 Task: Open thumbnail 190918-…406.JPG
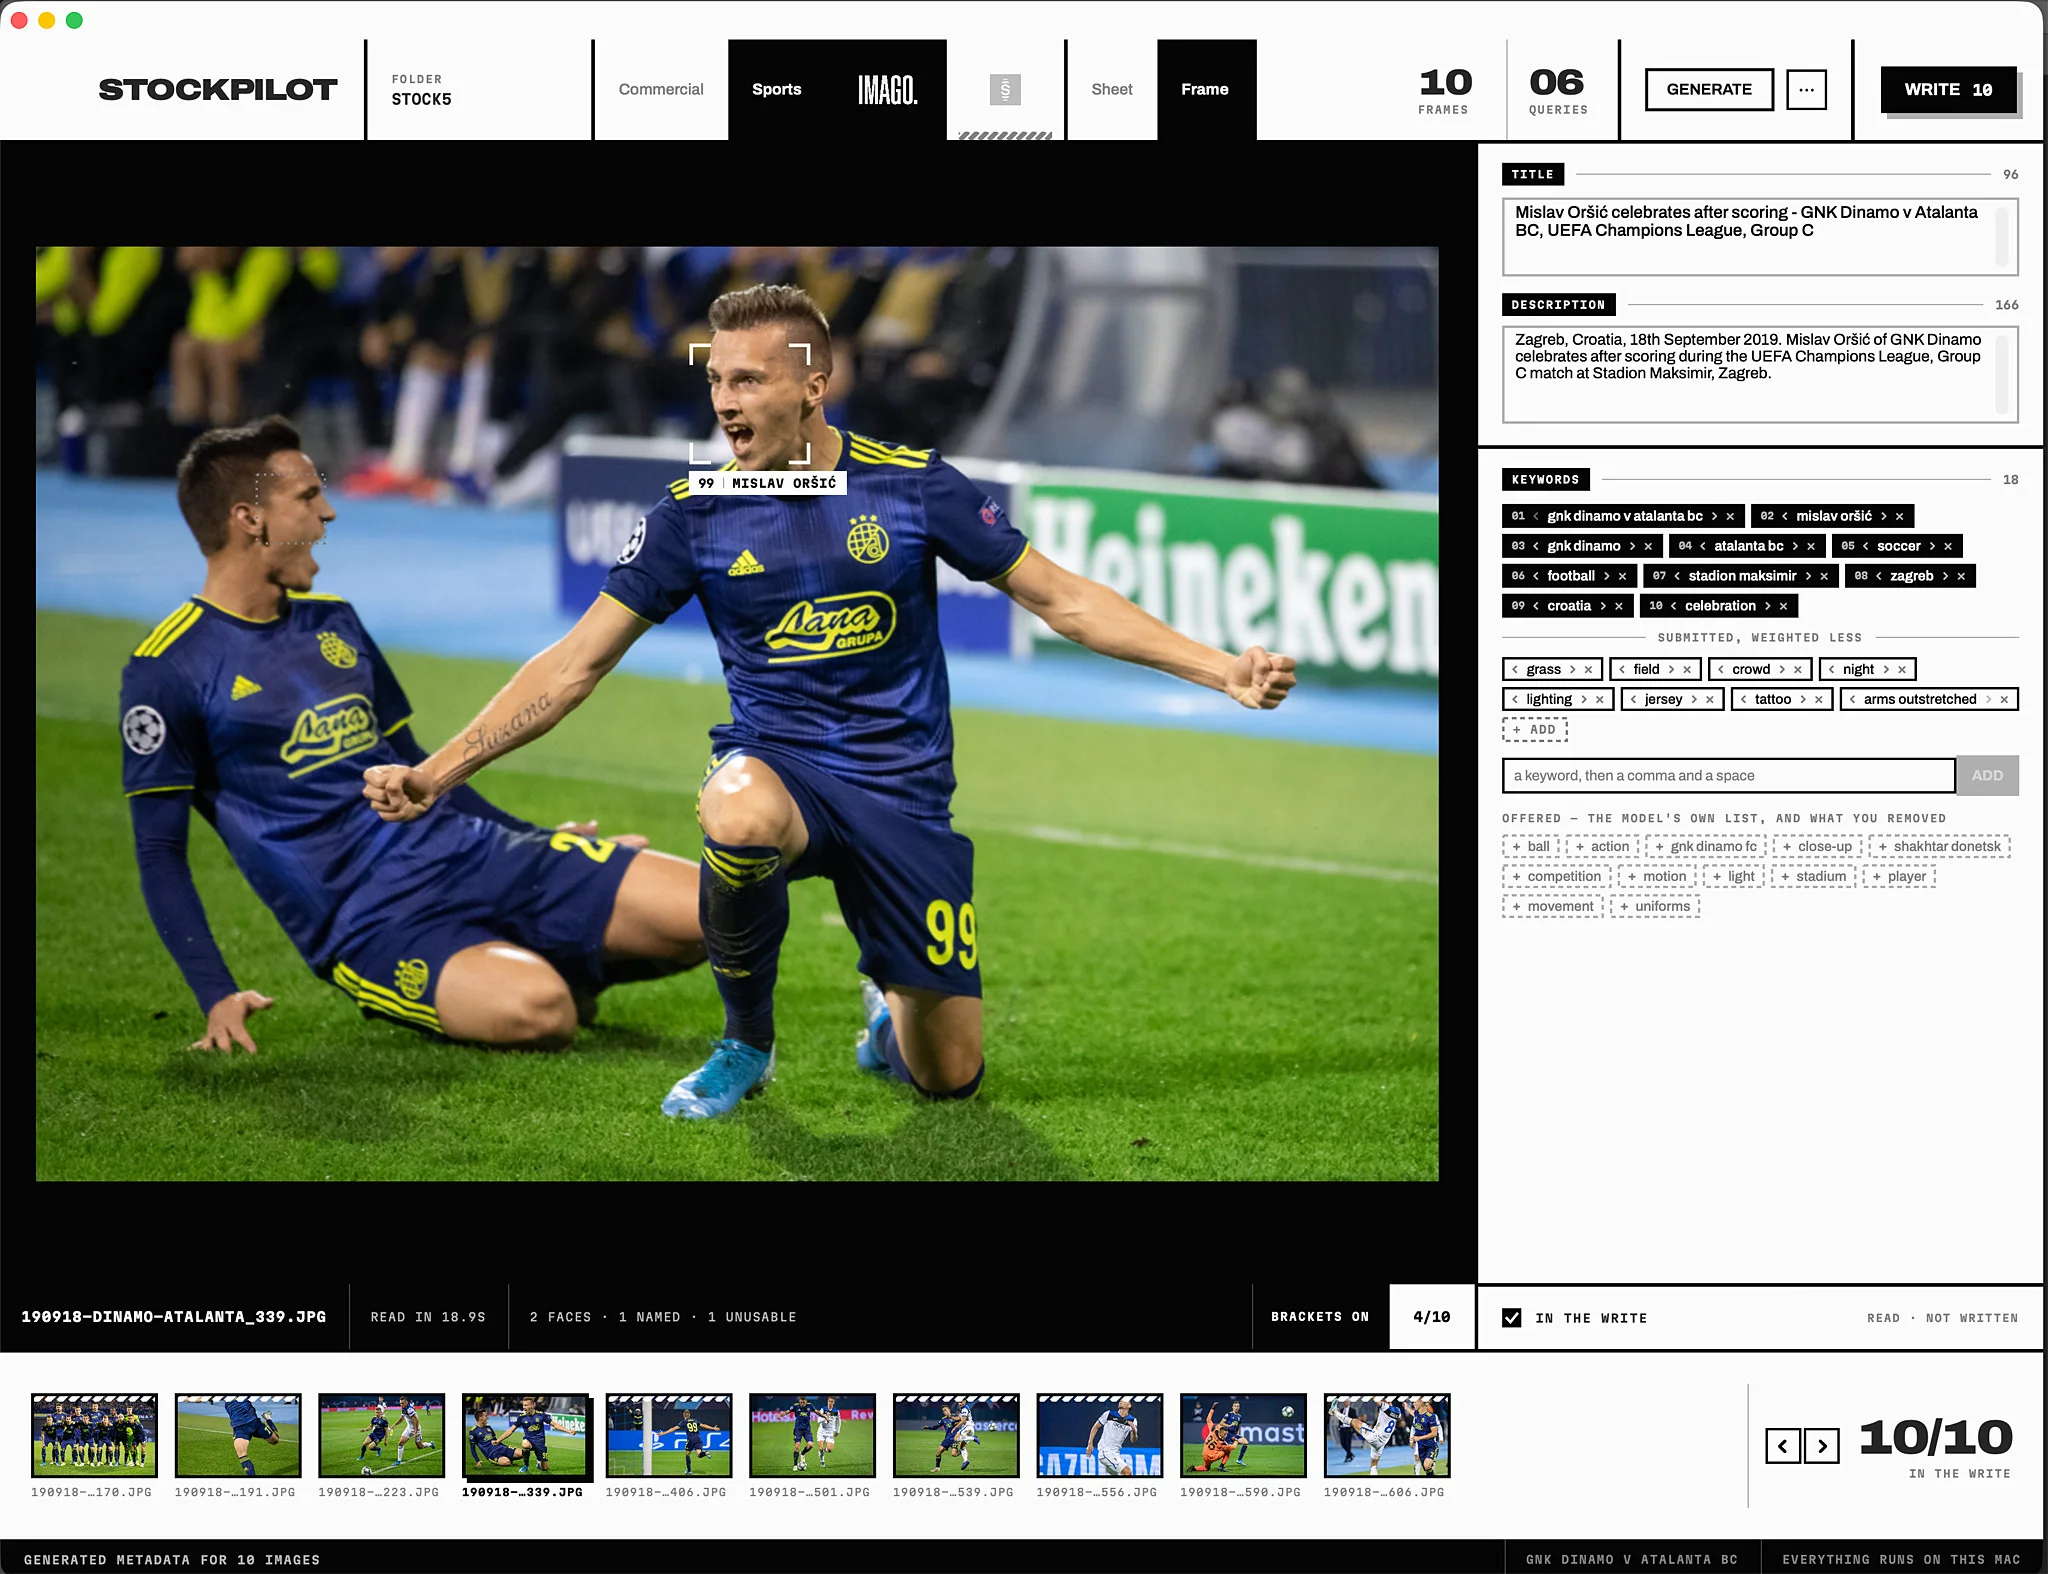click(x=669, y=1435)
